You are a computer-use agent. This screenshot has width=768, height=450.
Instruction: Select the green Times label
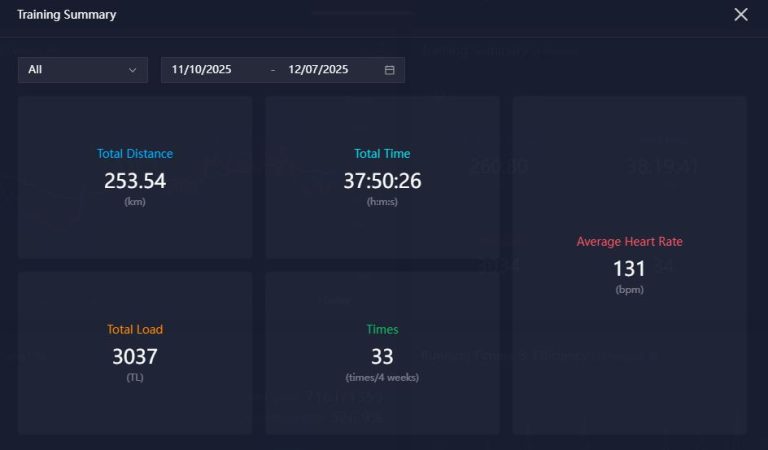click(382, 329)
